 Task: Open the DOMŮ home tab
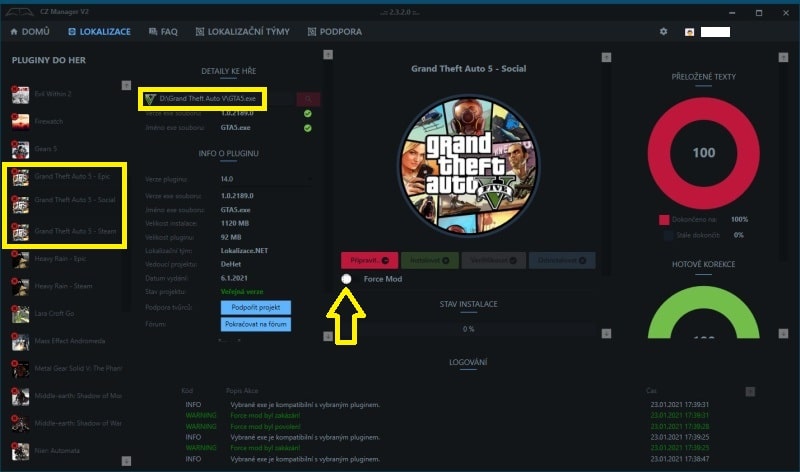30,32
